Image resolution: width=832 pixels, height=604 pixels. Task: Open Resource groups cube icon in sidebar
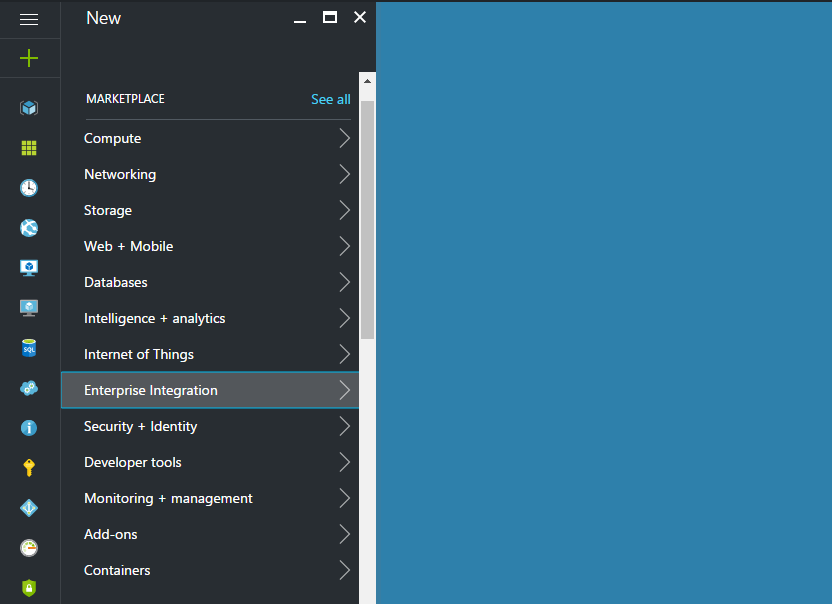pos(29,108)
